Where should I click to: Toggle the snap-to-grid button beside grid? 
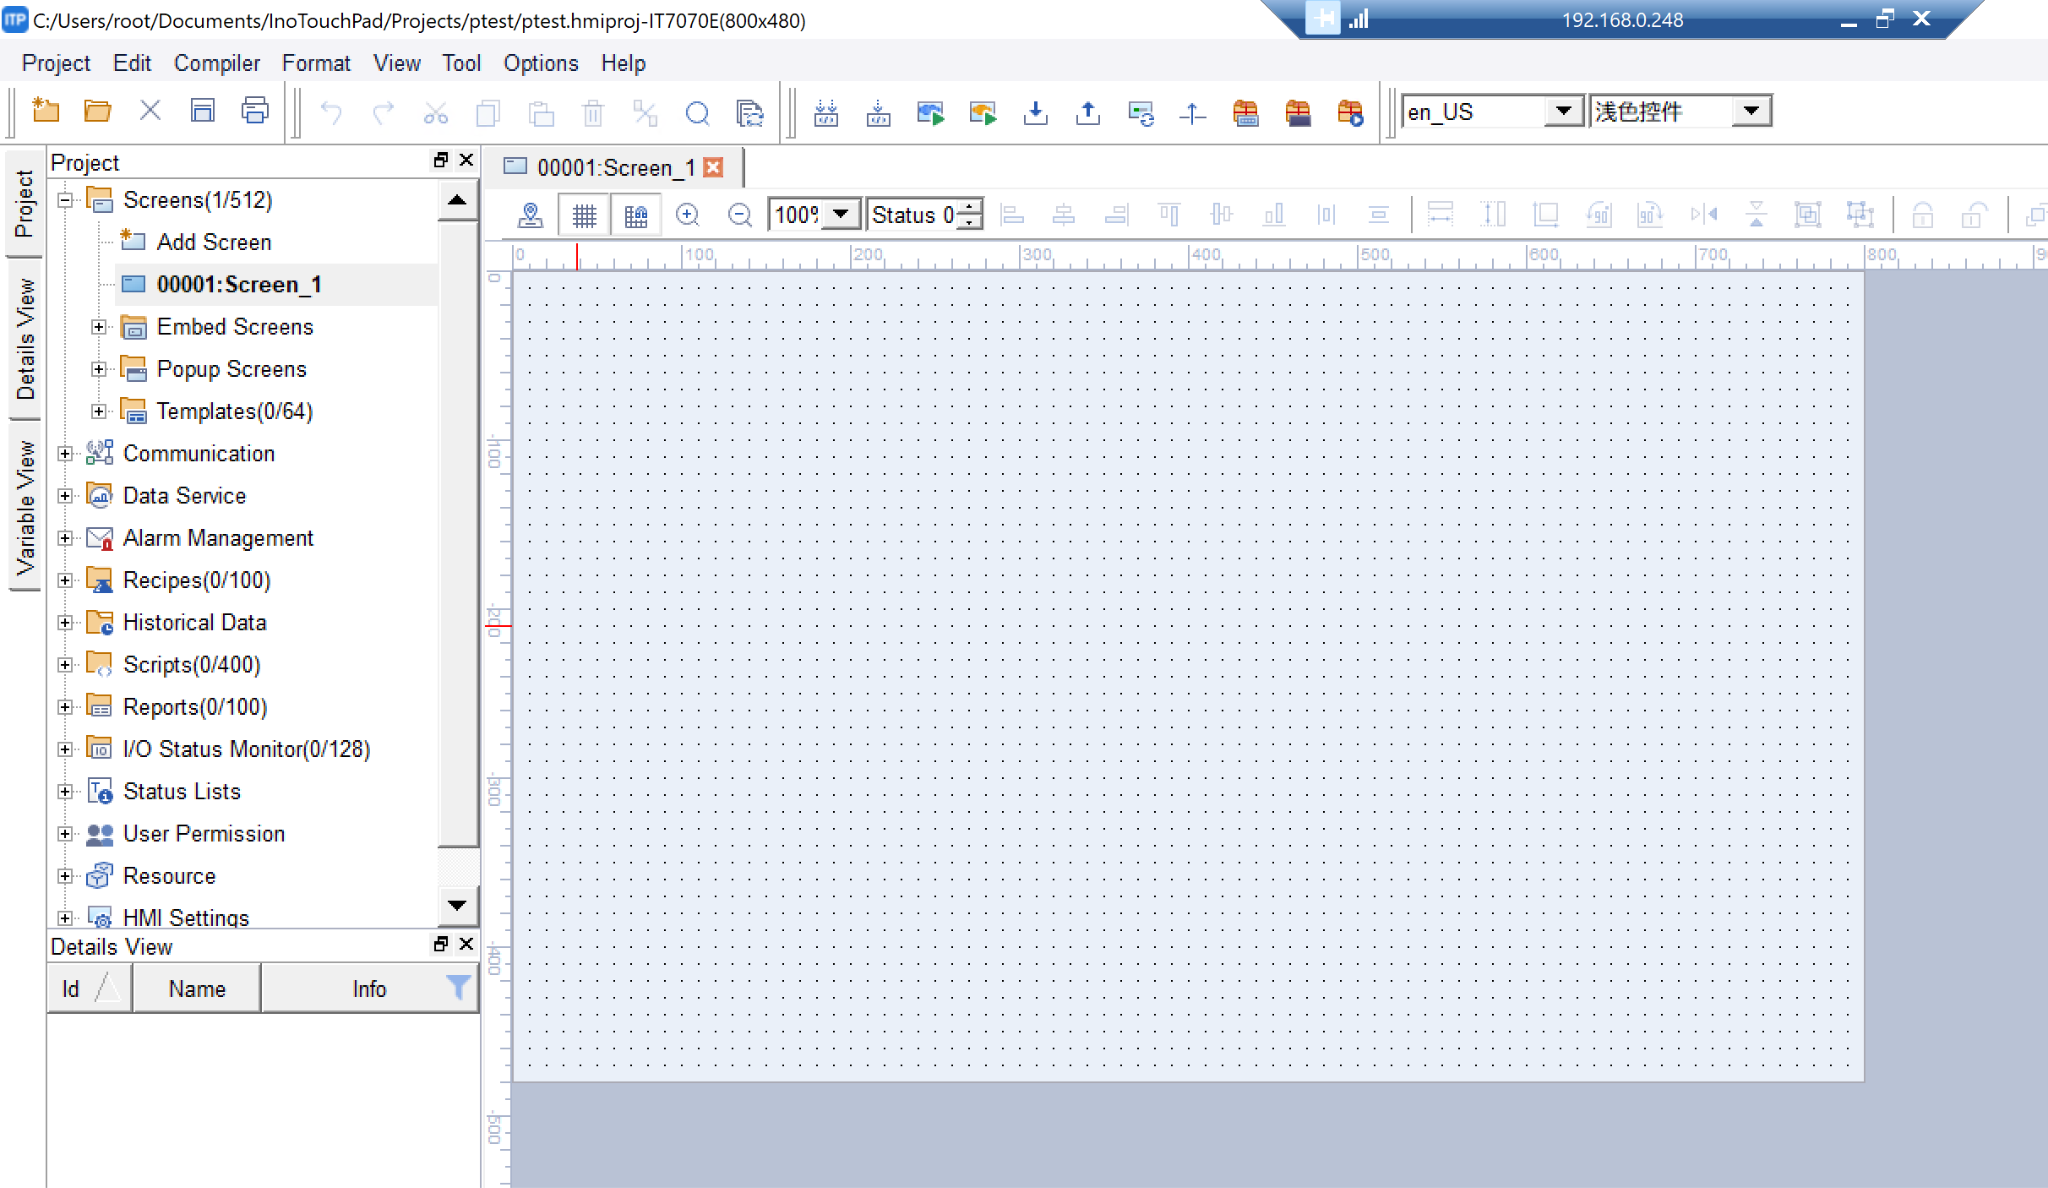(636, 215)
